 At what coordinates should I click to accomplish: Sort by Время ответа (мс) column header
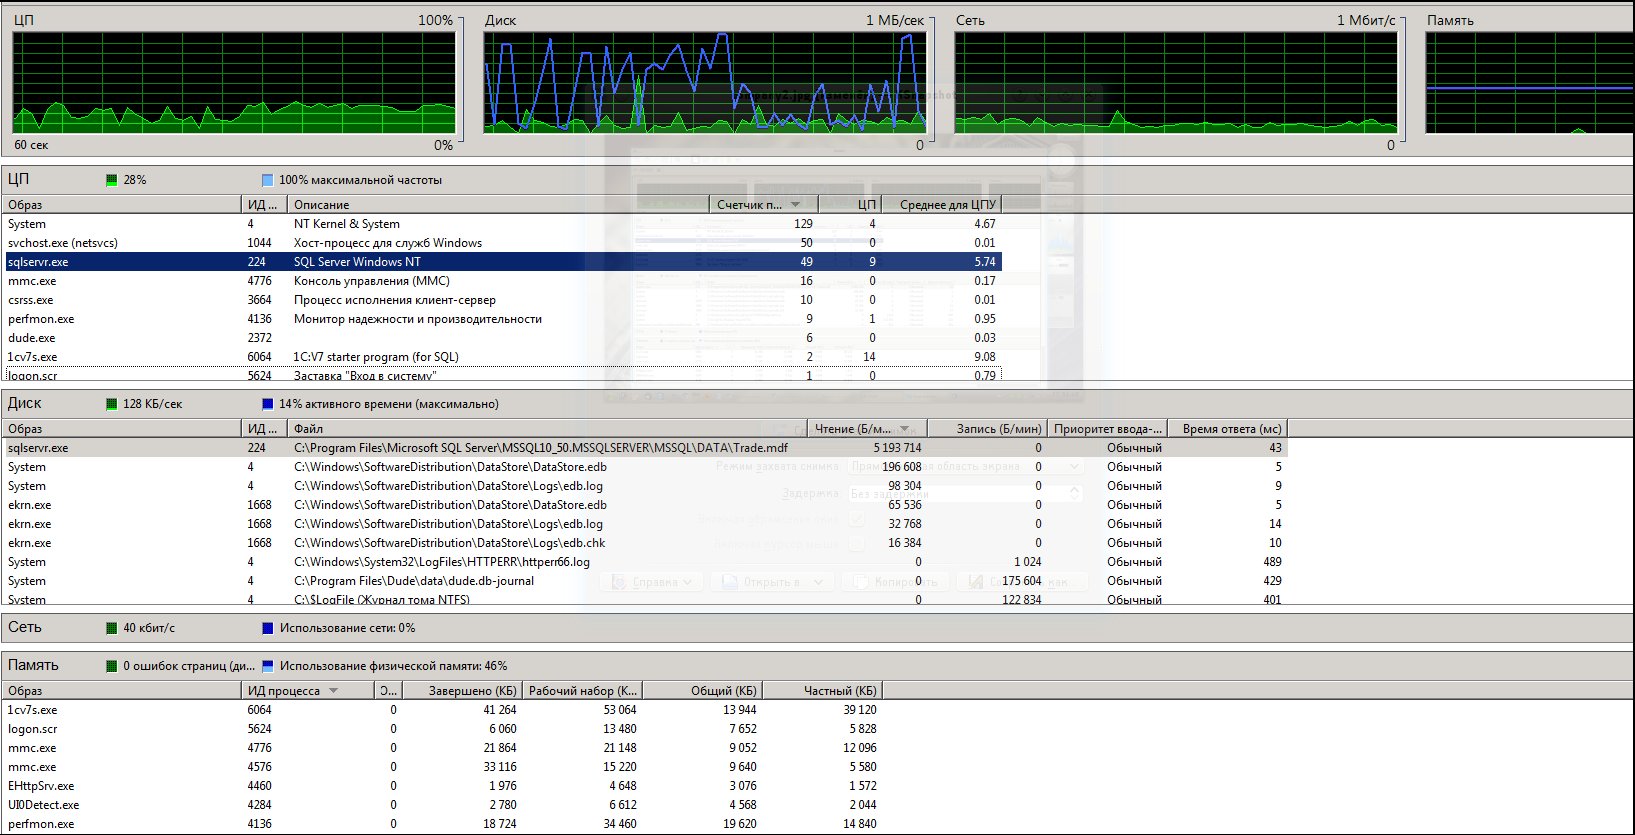click(x=1228, y=429)
